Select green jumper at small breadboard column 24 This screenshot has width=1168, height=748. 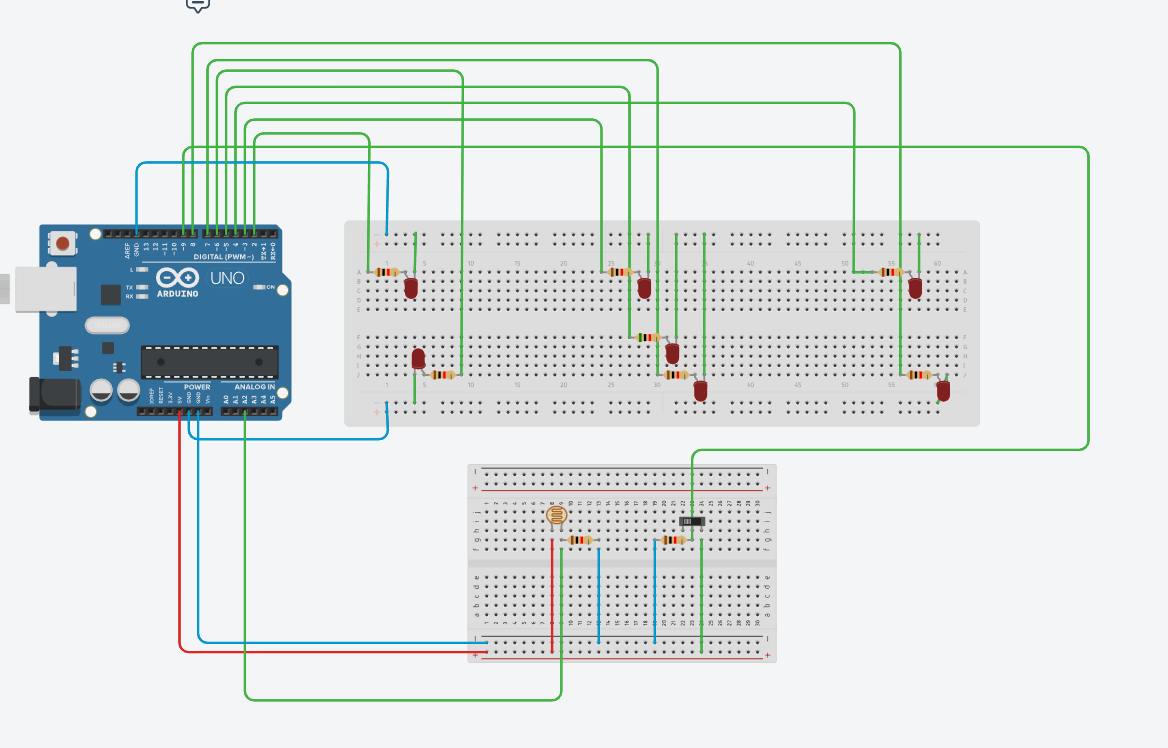click(702, 596)
